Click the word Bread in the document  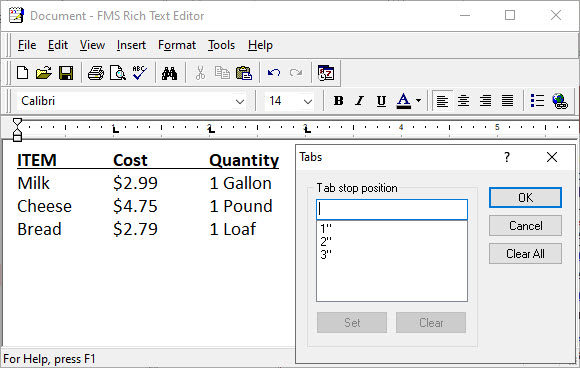[39, 229]
